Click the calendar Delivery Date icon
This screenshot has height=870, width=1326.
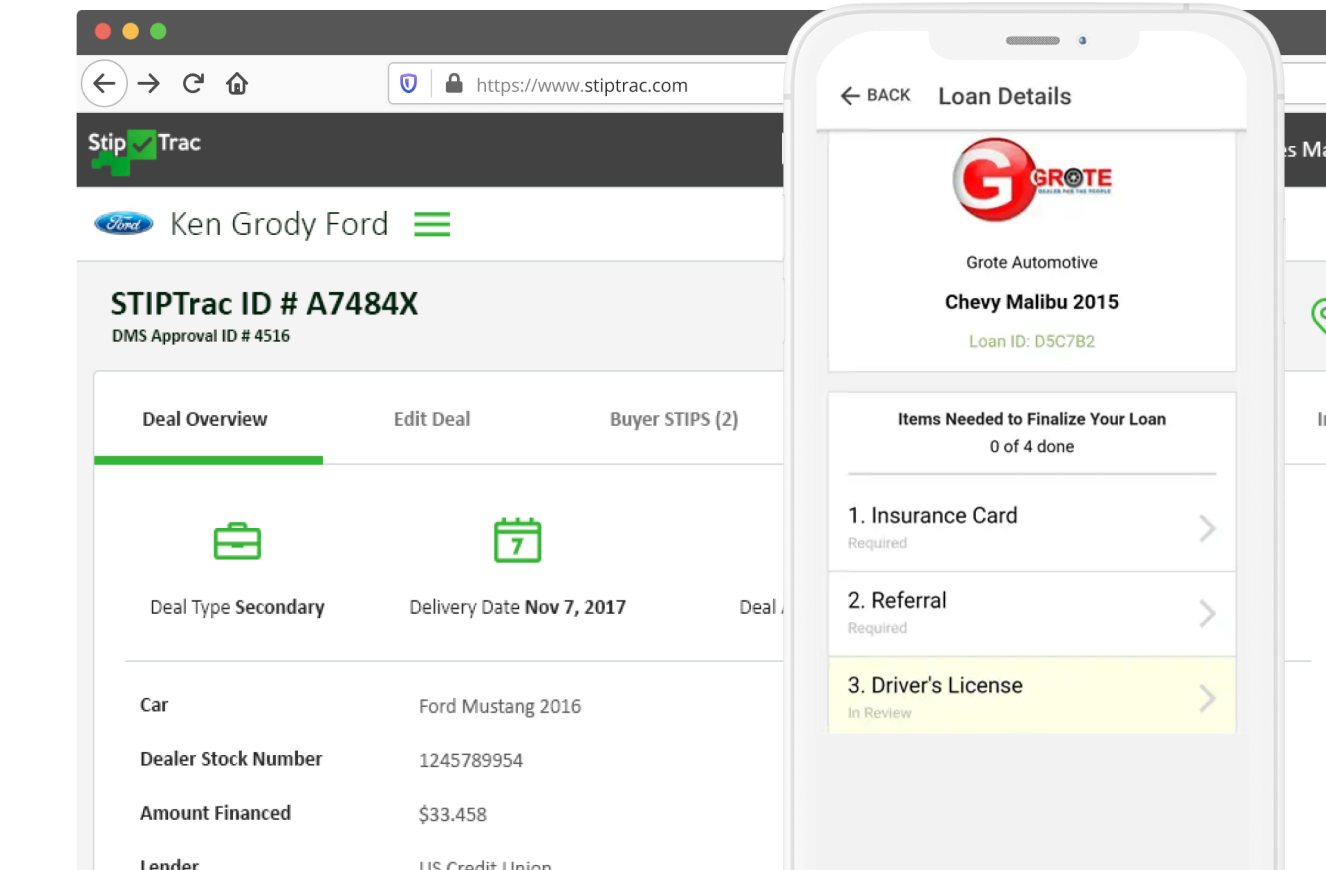517,540
